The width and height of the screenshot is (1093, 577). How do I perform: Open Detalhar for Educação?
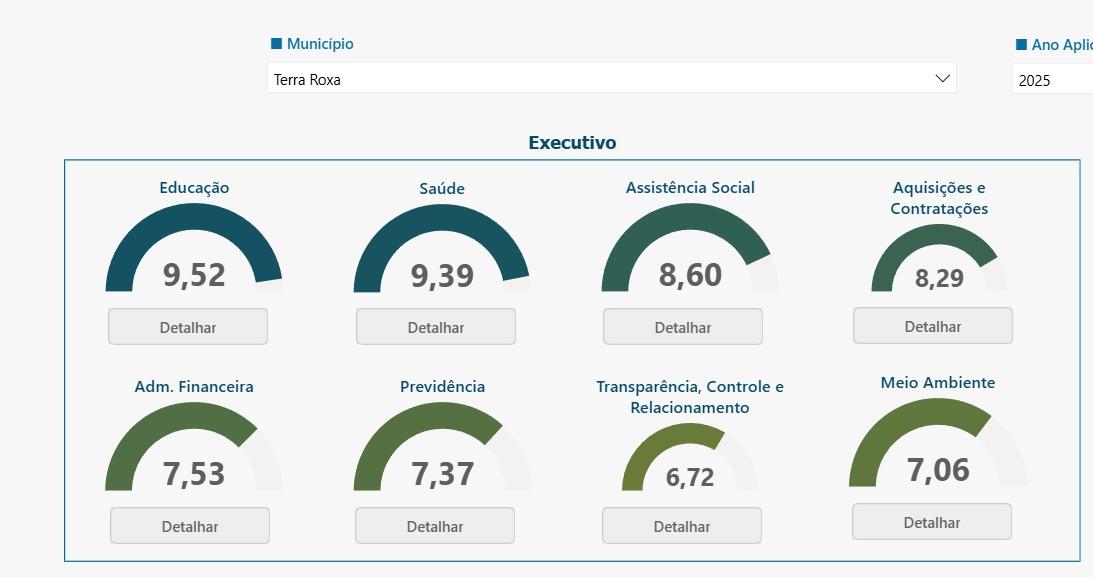[x=188, y=327]
